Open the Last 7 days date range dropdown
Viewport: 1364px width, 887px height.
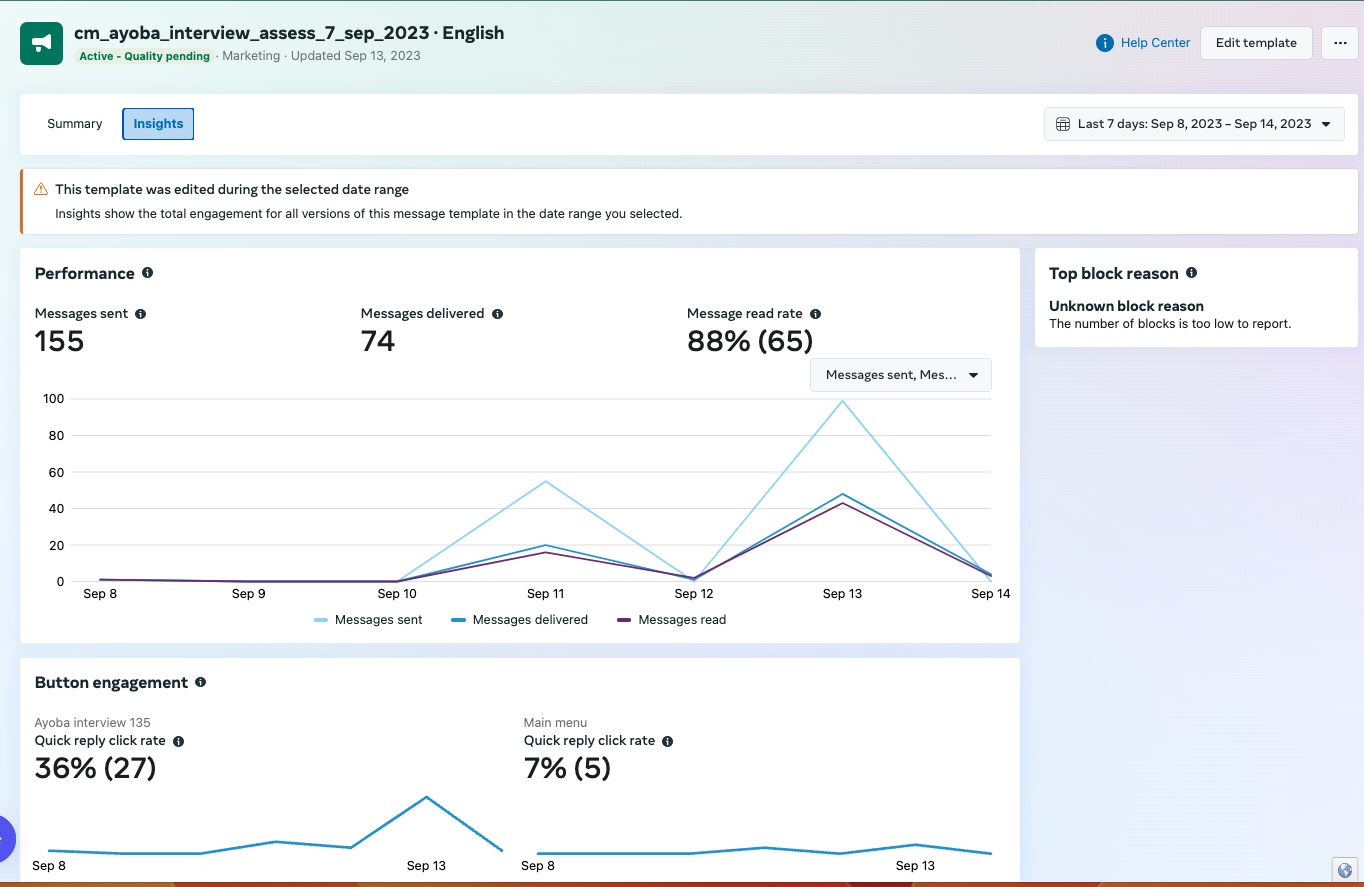[x=1194, y=124]
